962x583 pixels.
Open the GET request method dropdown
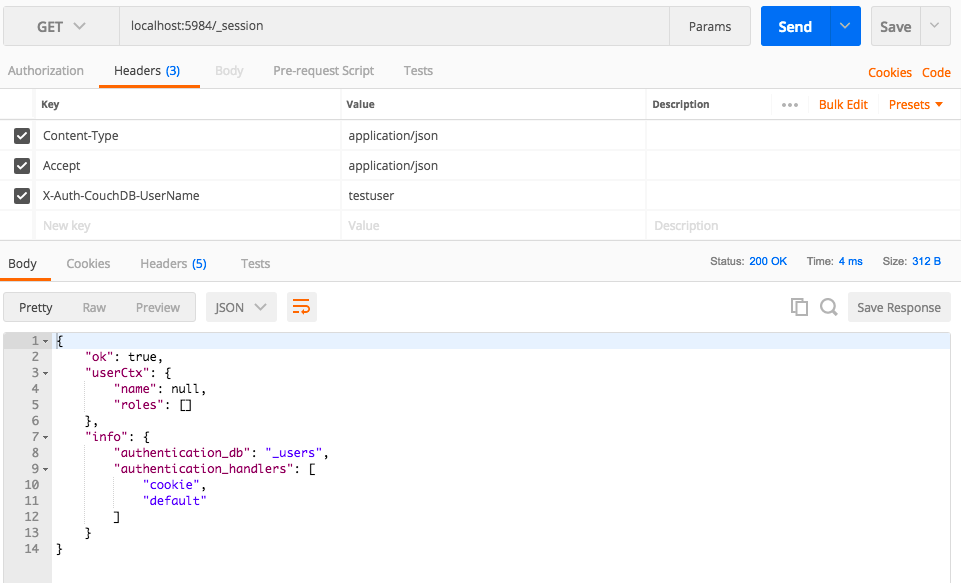[x=60, y=25]
